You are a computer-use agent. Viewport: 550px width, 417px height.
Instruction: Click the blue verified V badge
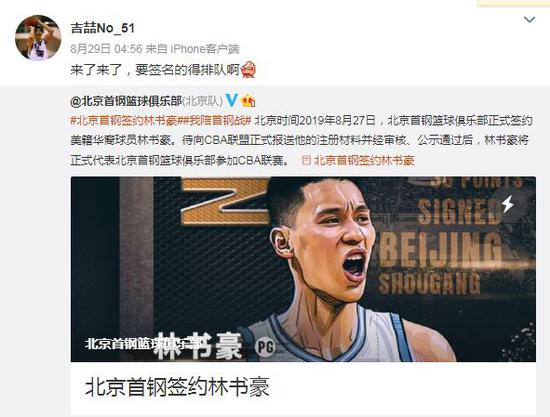click(x=231, y=101)
